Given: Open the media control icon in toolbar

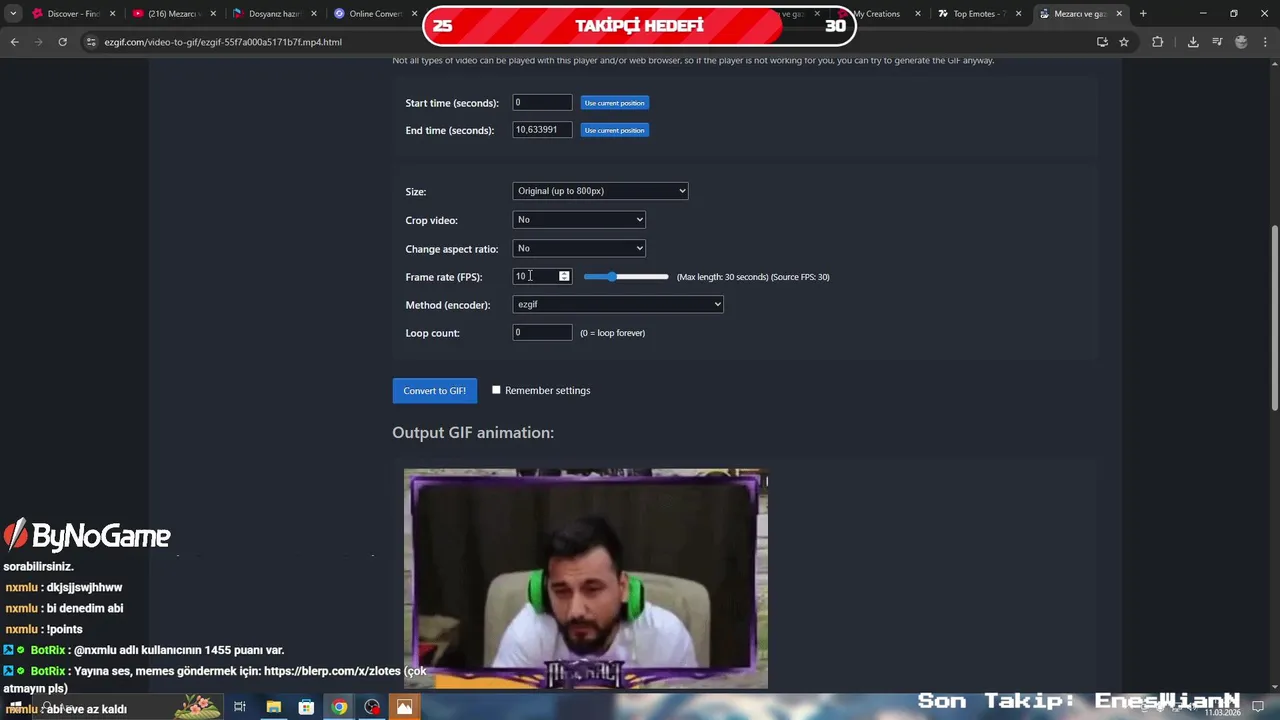Looking at the screenshot, I should tap(1217, 42).
